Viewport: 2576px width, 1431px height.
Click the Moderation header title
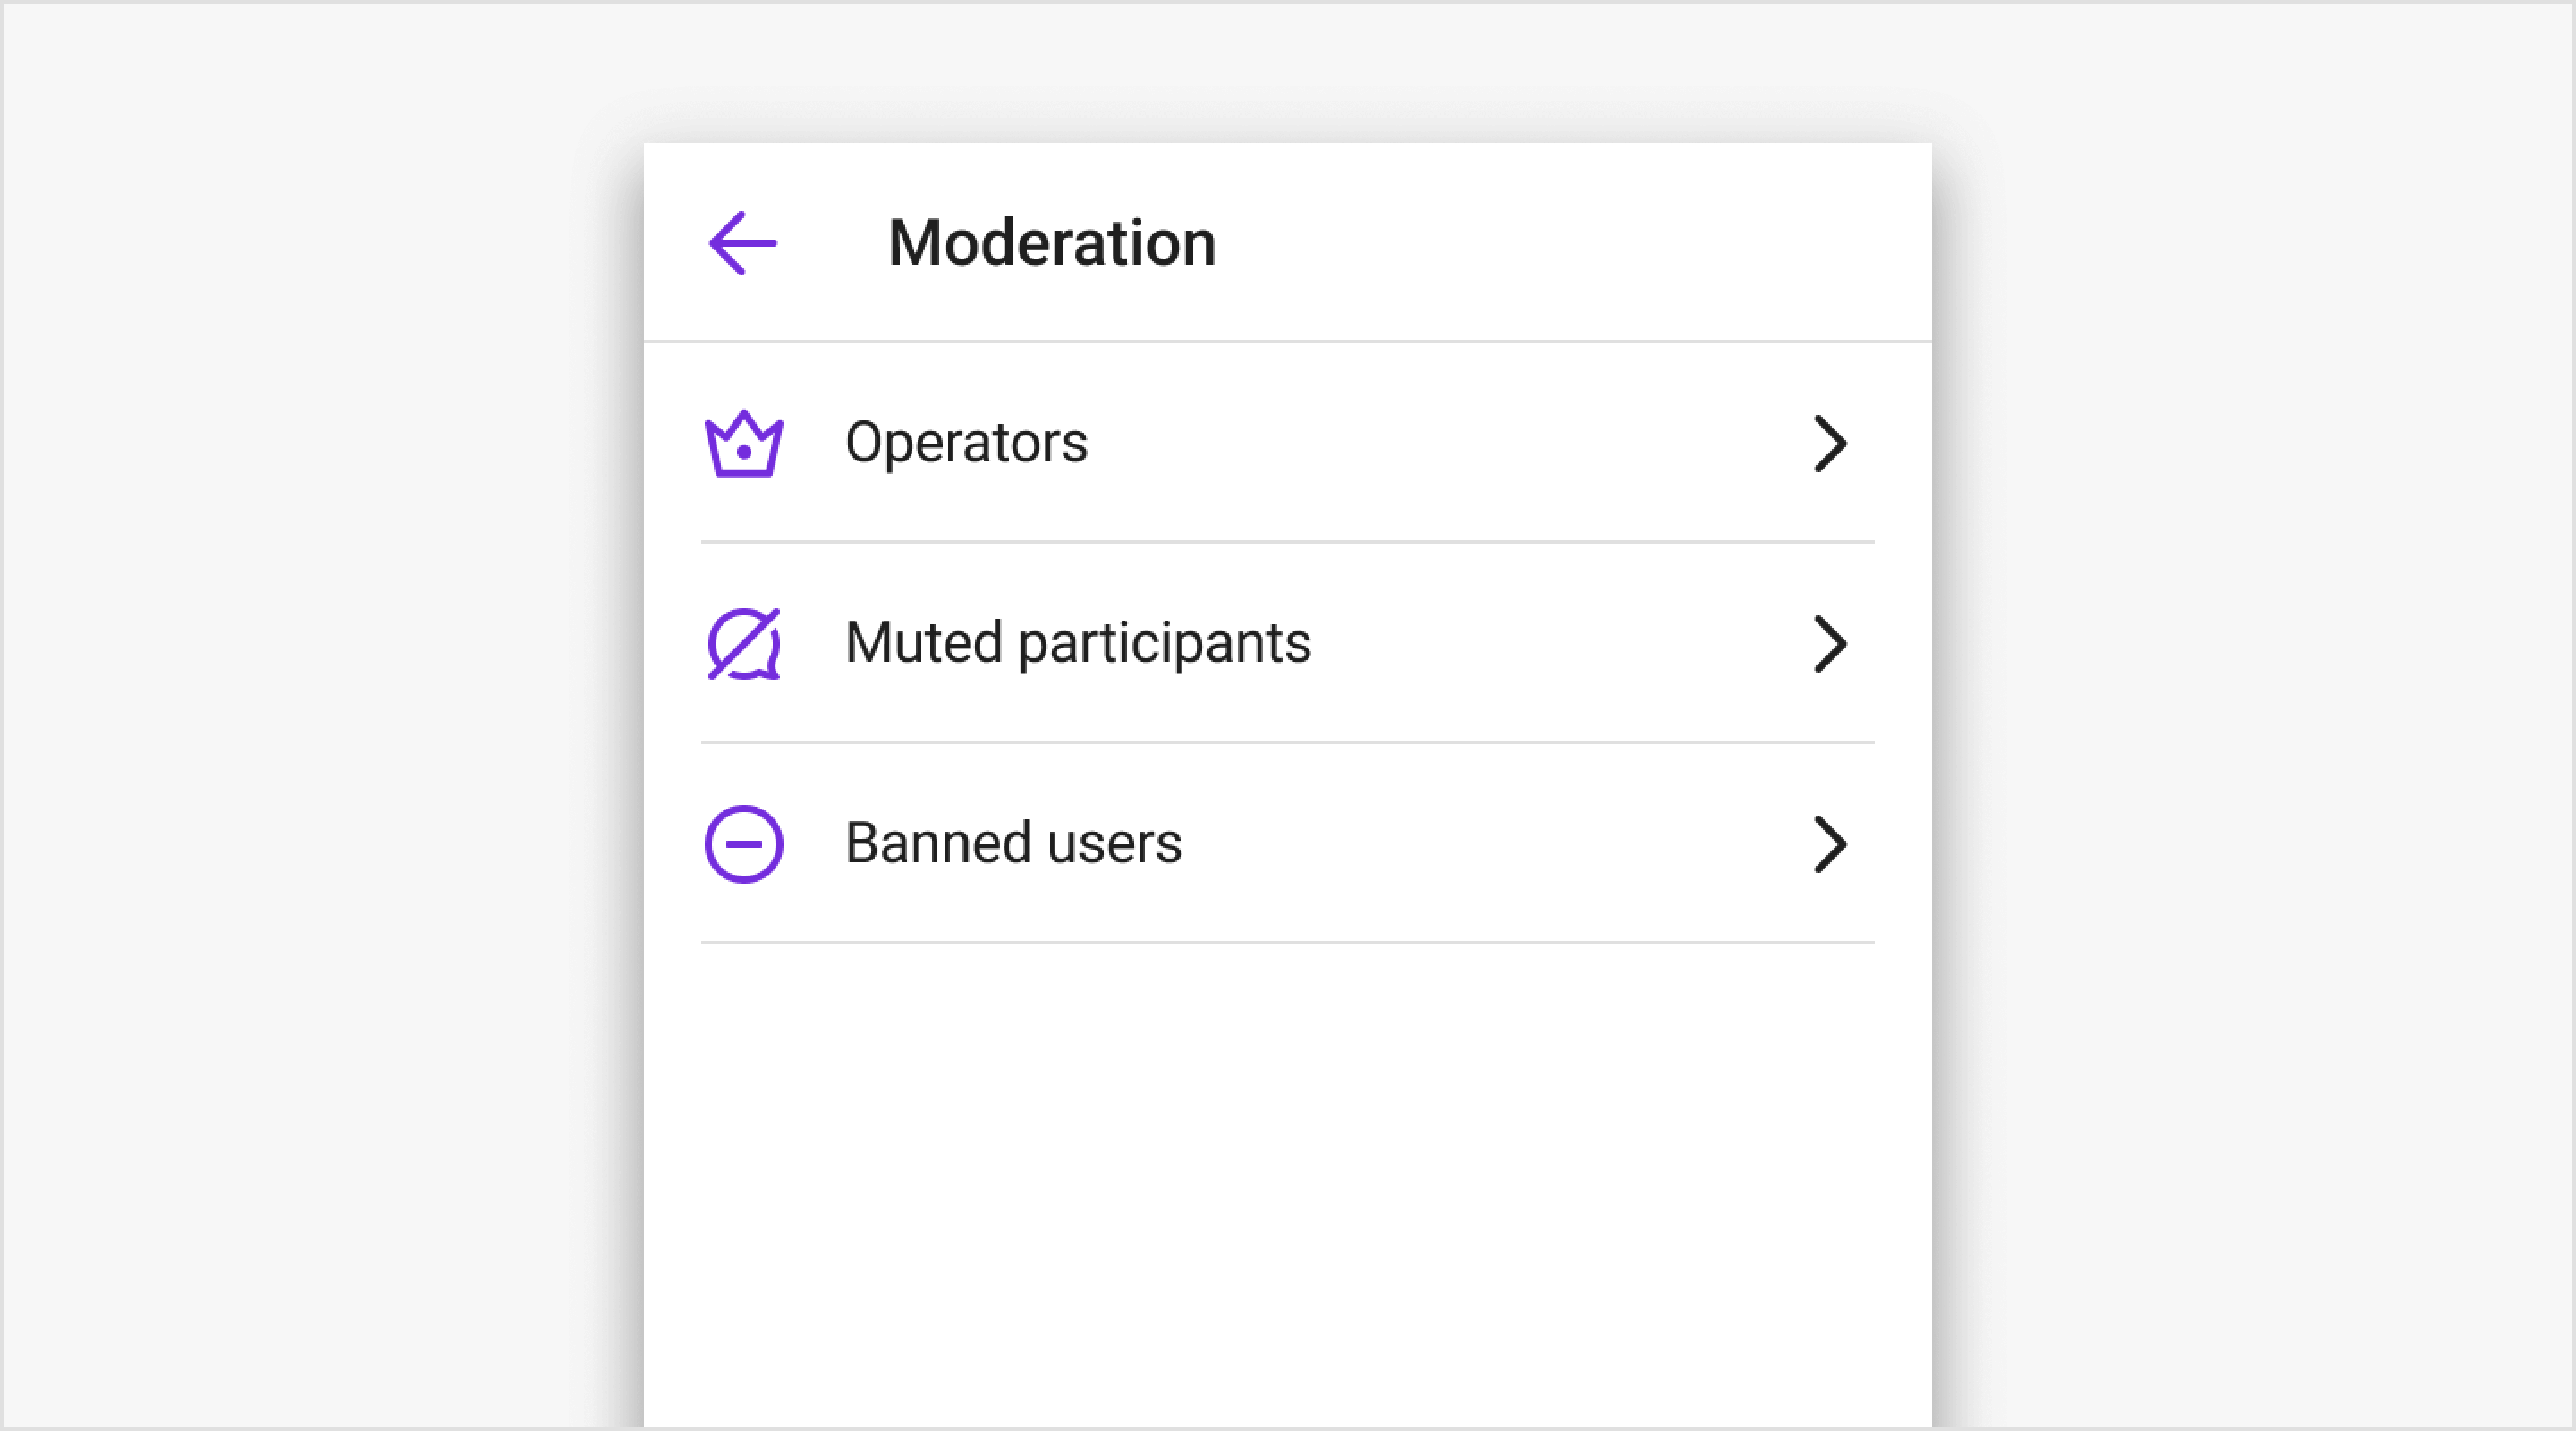1052,243
